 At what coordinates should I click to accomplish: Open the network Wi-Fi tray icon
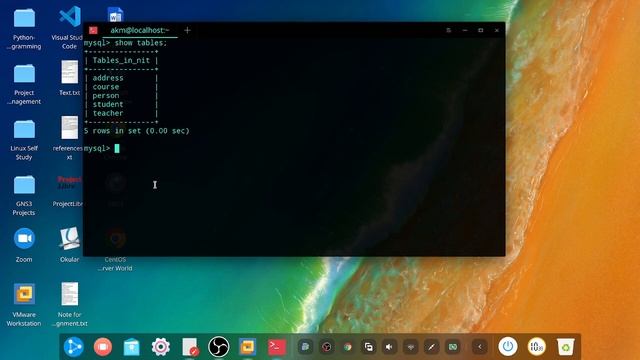tap(411, 347)
